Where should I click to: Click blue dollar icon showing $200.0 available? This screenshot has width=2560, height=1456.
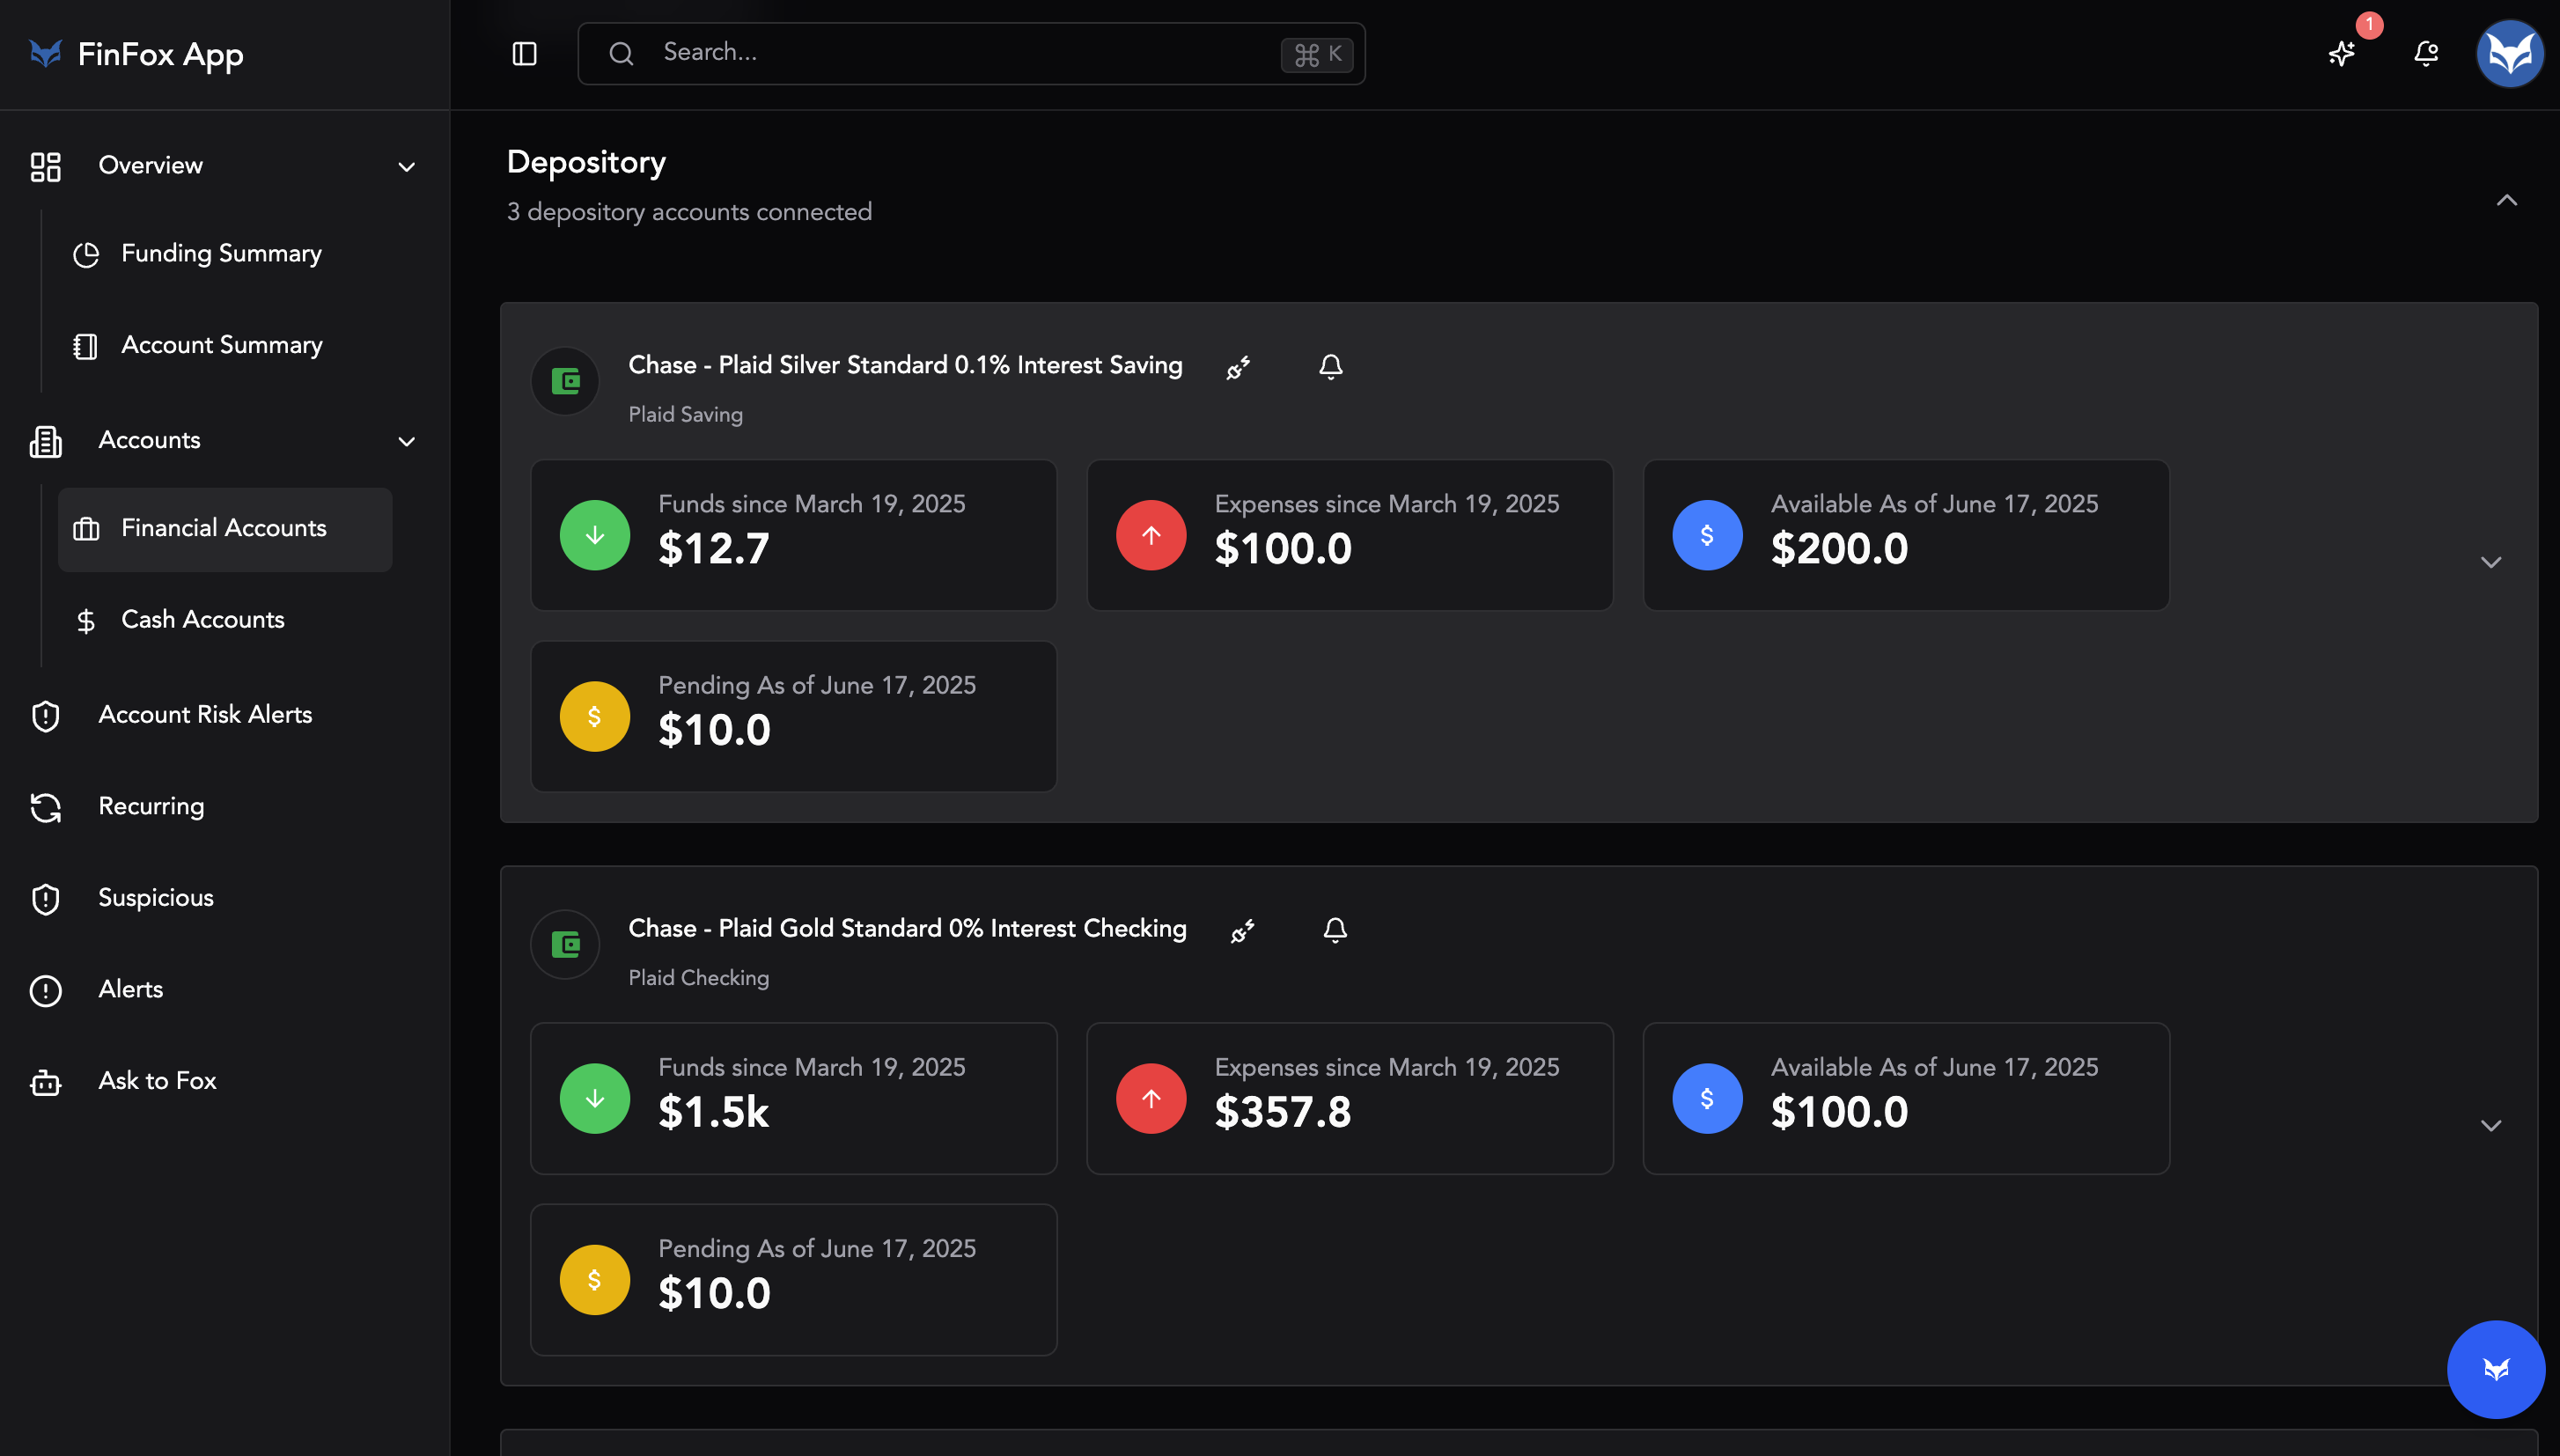point(1707,535)
